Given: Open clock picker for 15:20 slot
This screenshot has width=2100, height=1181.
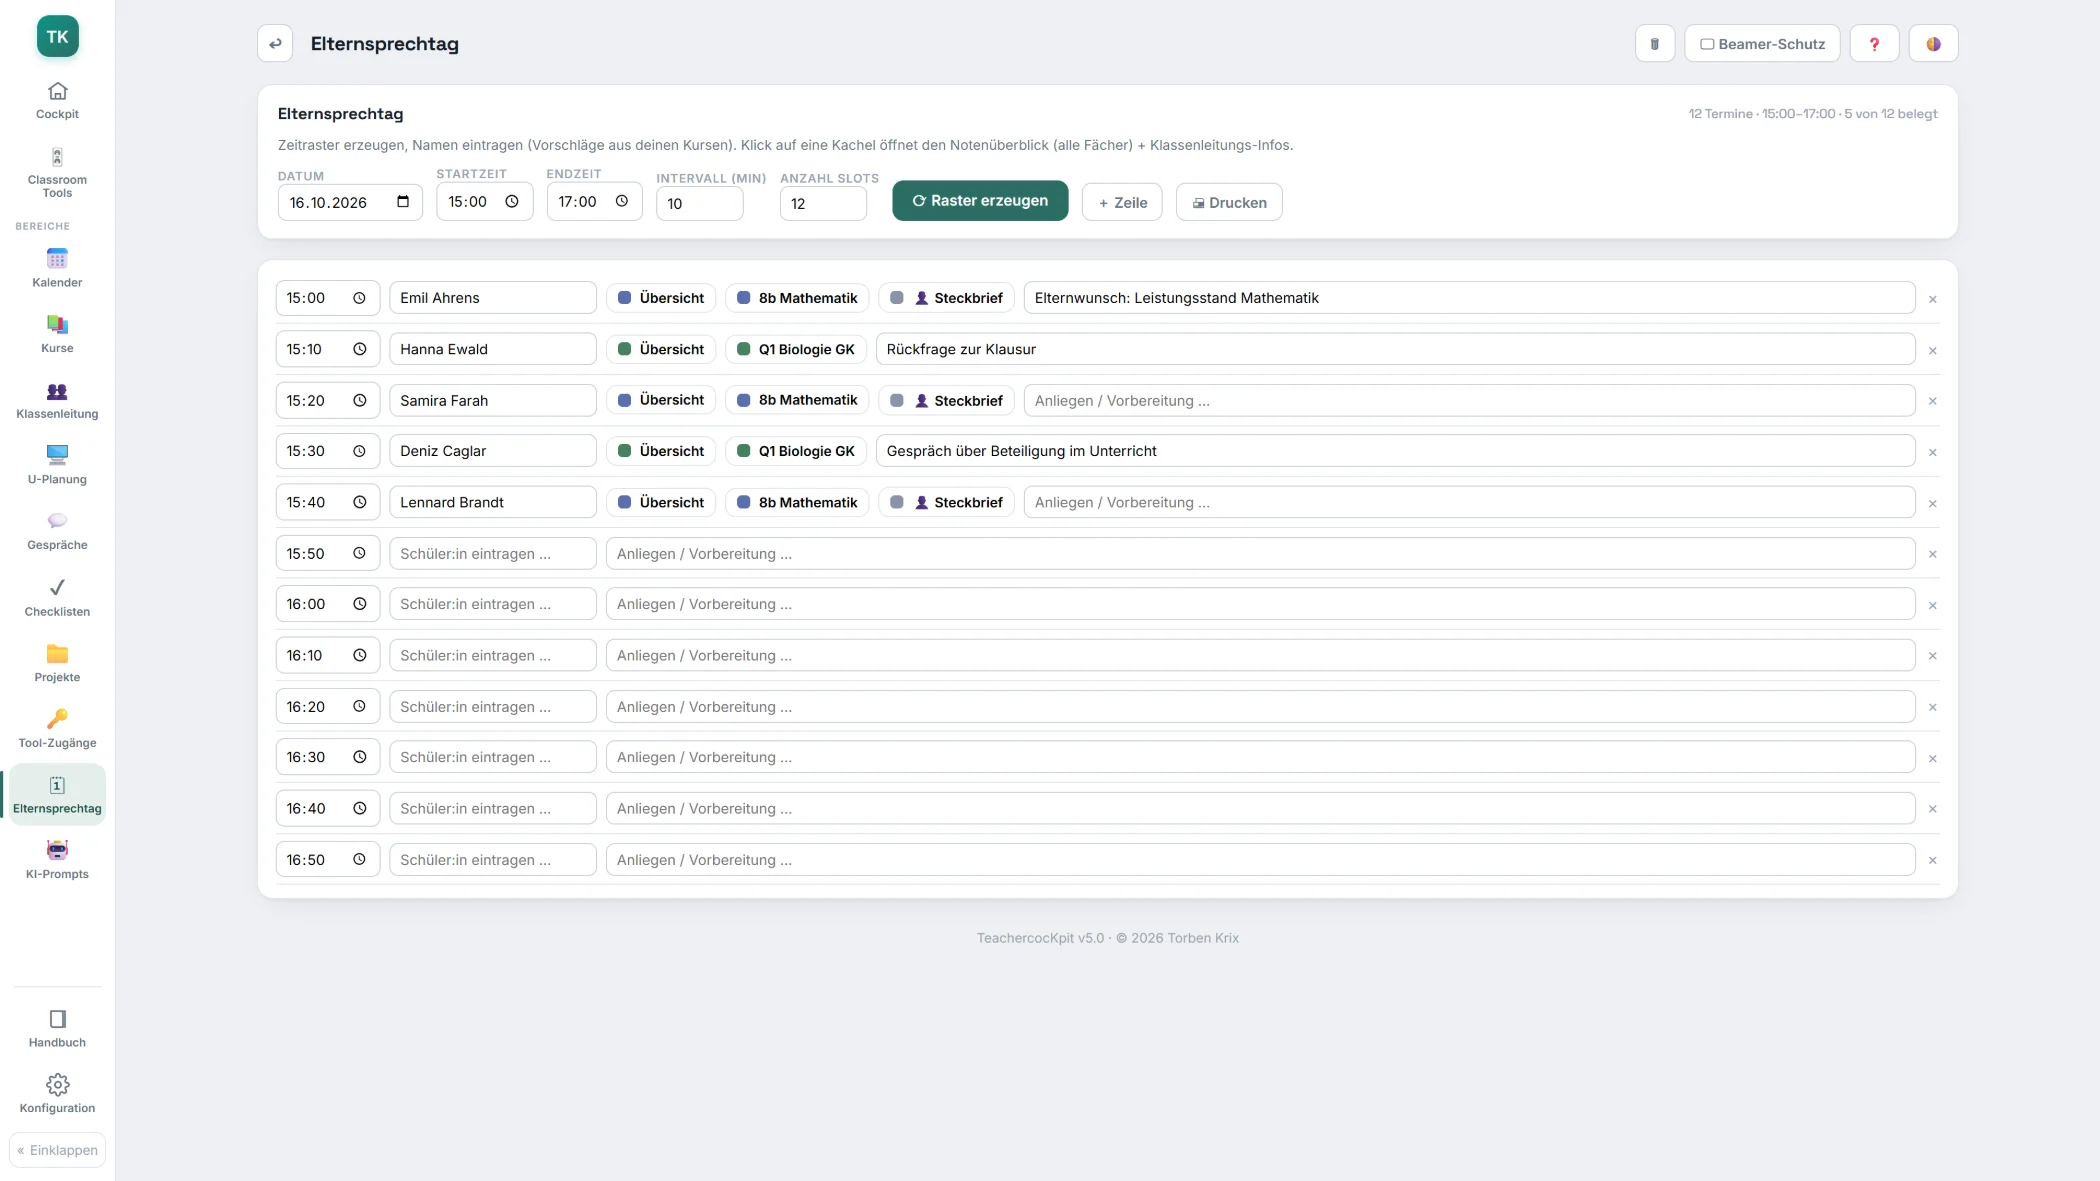Looking at the screenshot, I should 359,400.
